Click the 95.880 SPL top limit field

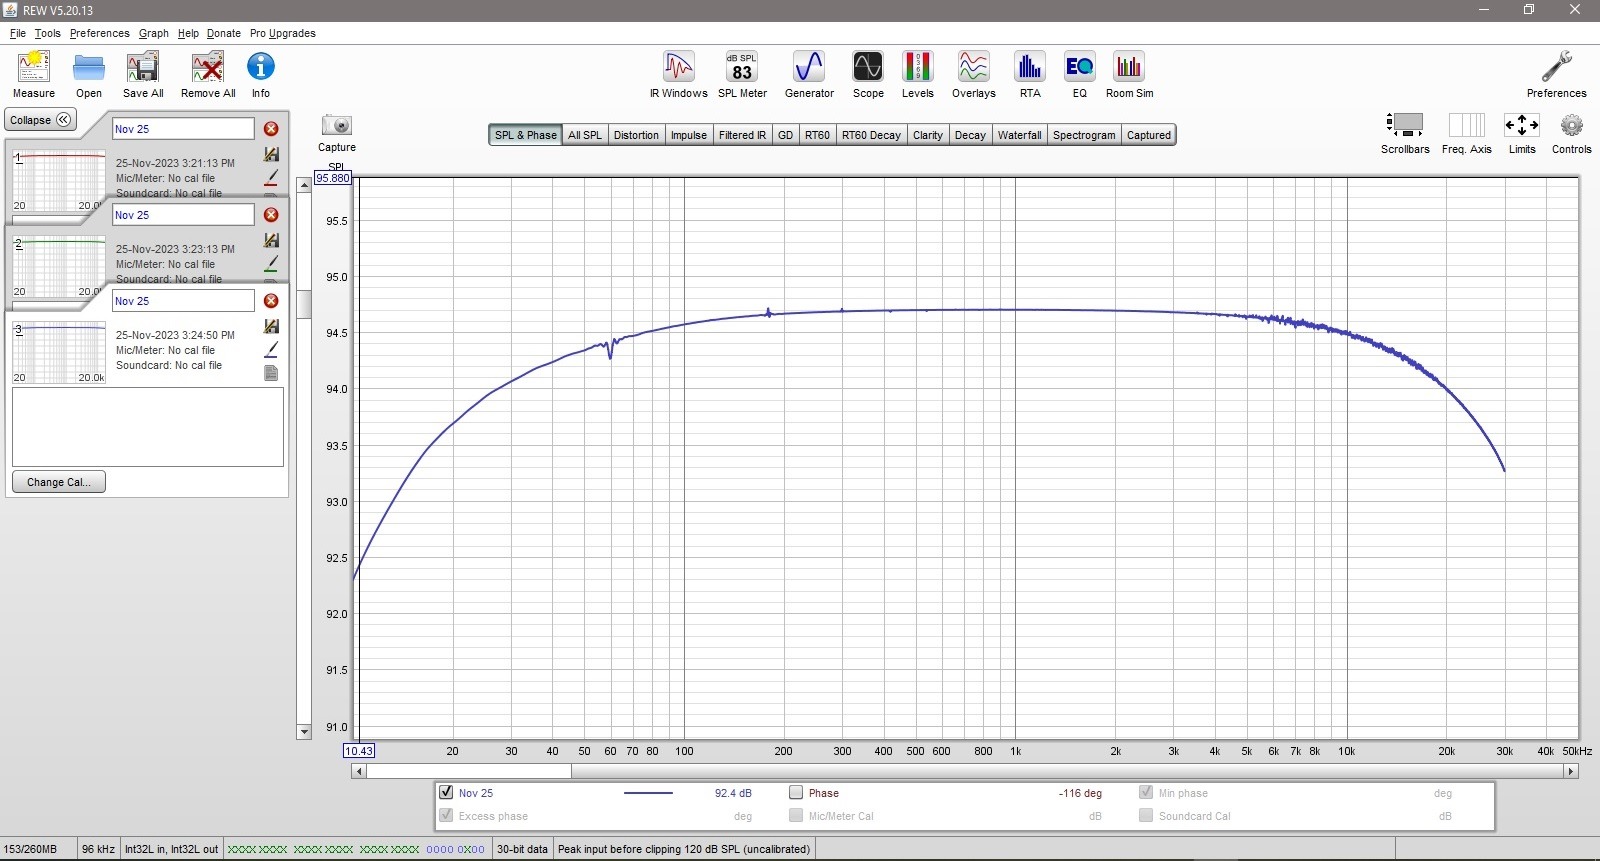coord(333,178)
